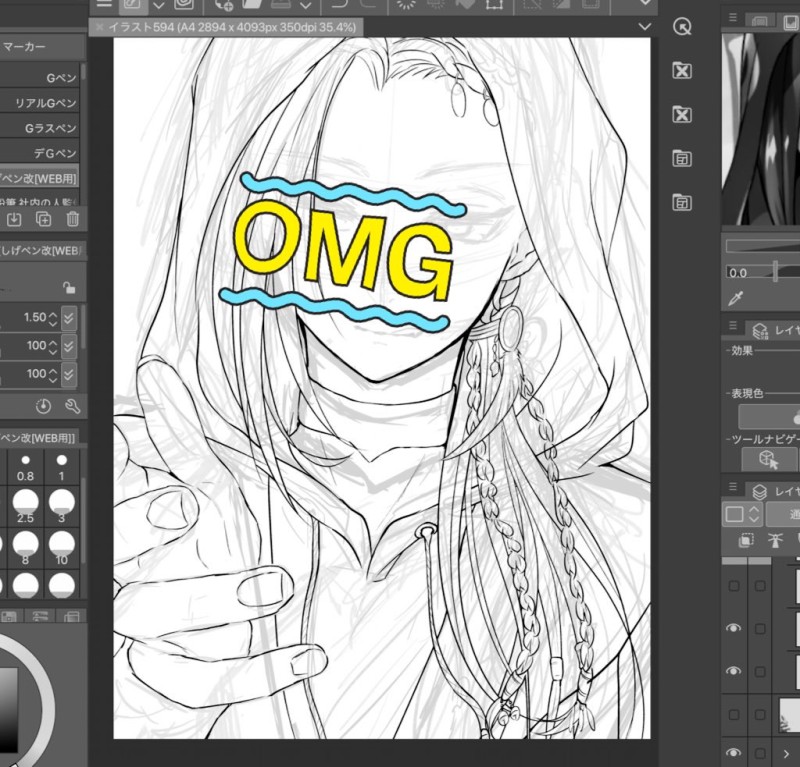Toggle the tool property lock icon
Image resolution: width=800 pixels, height=767 pixels.
point(69,288)
